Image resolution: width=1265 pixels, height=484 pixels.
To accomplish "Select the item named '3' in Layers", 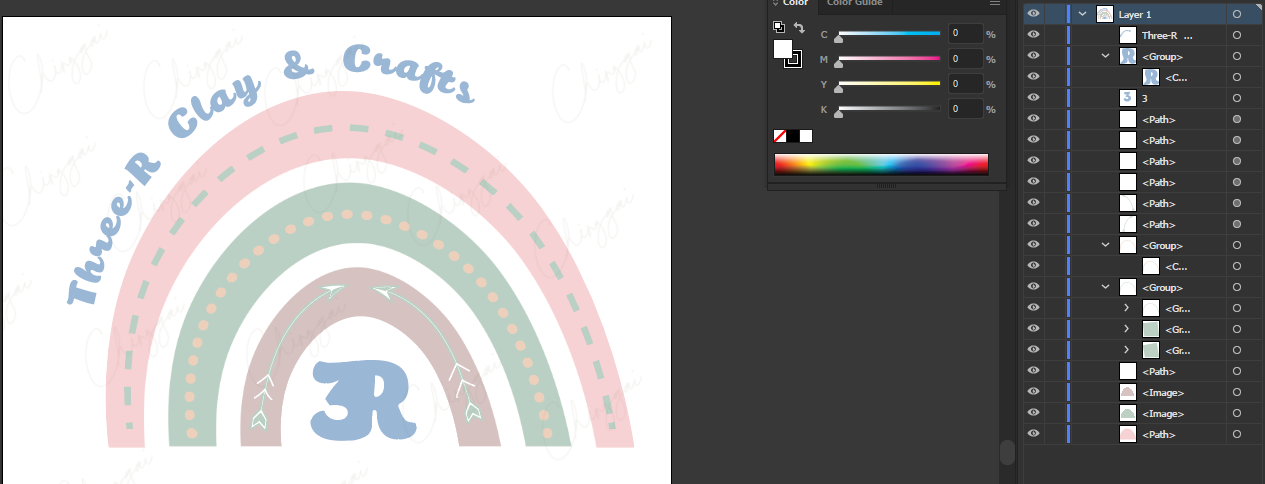I will coord(1145,98).
